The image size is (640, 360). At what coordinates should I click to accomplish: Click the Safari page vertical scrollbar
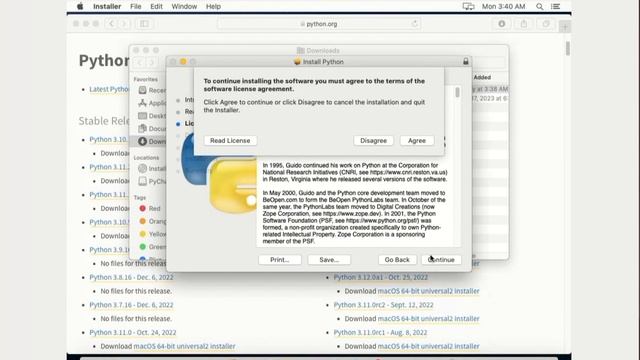[x=568, y=49]
